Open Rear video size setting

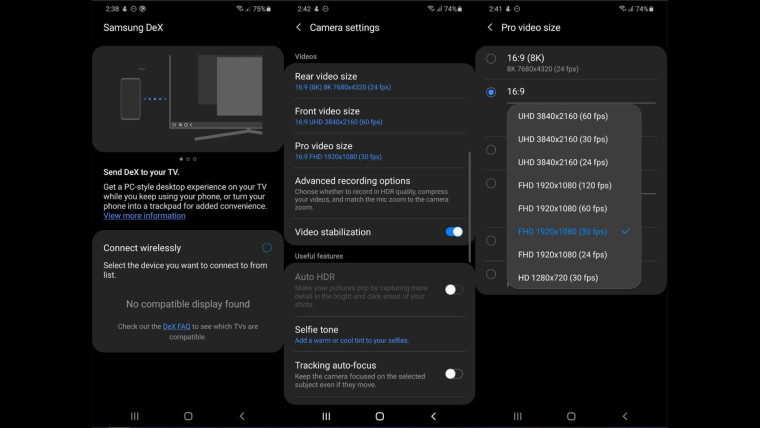(379, 81)
